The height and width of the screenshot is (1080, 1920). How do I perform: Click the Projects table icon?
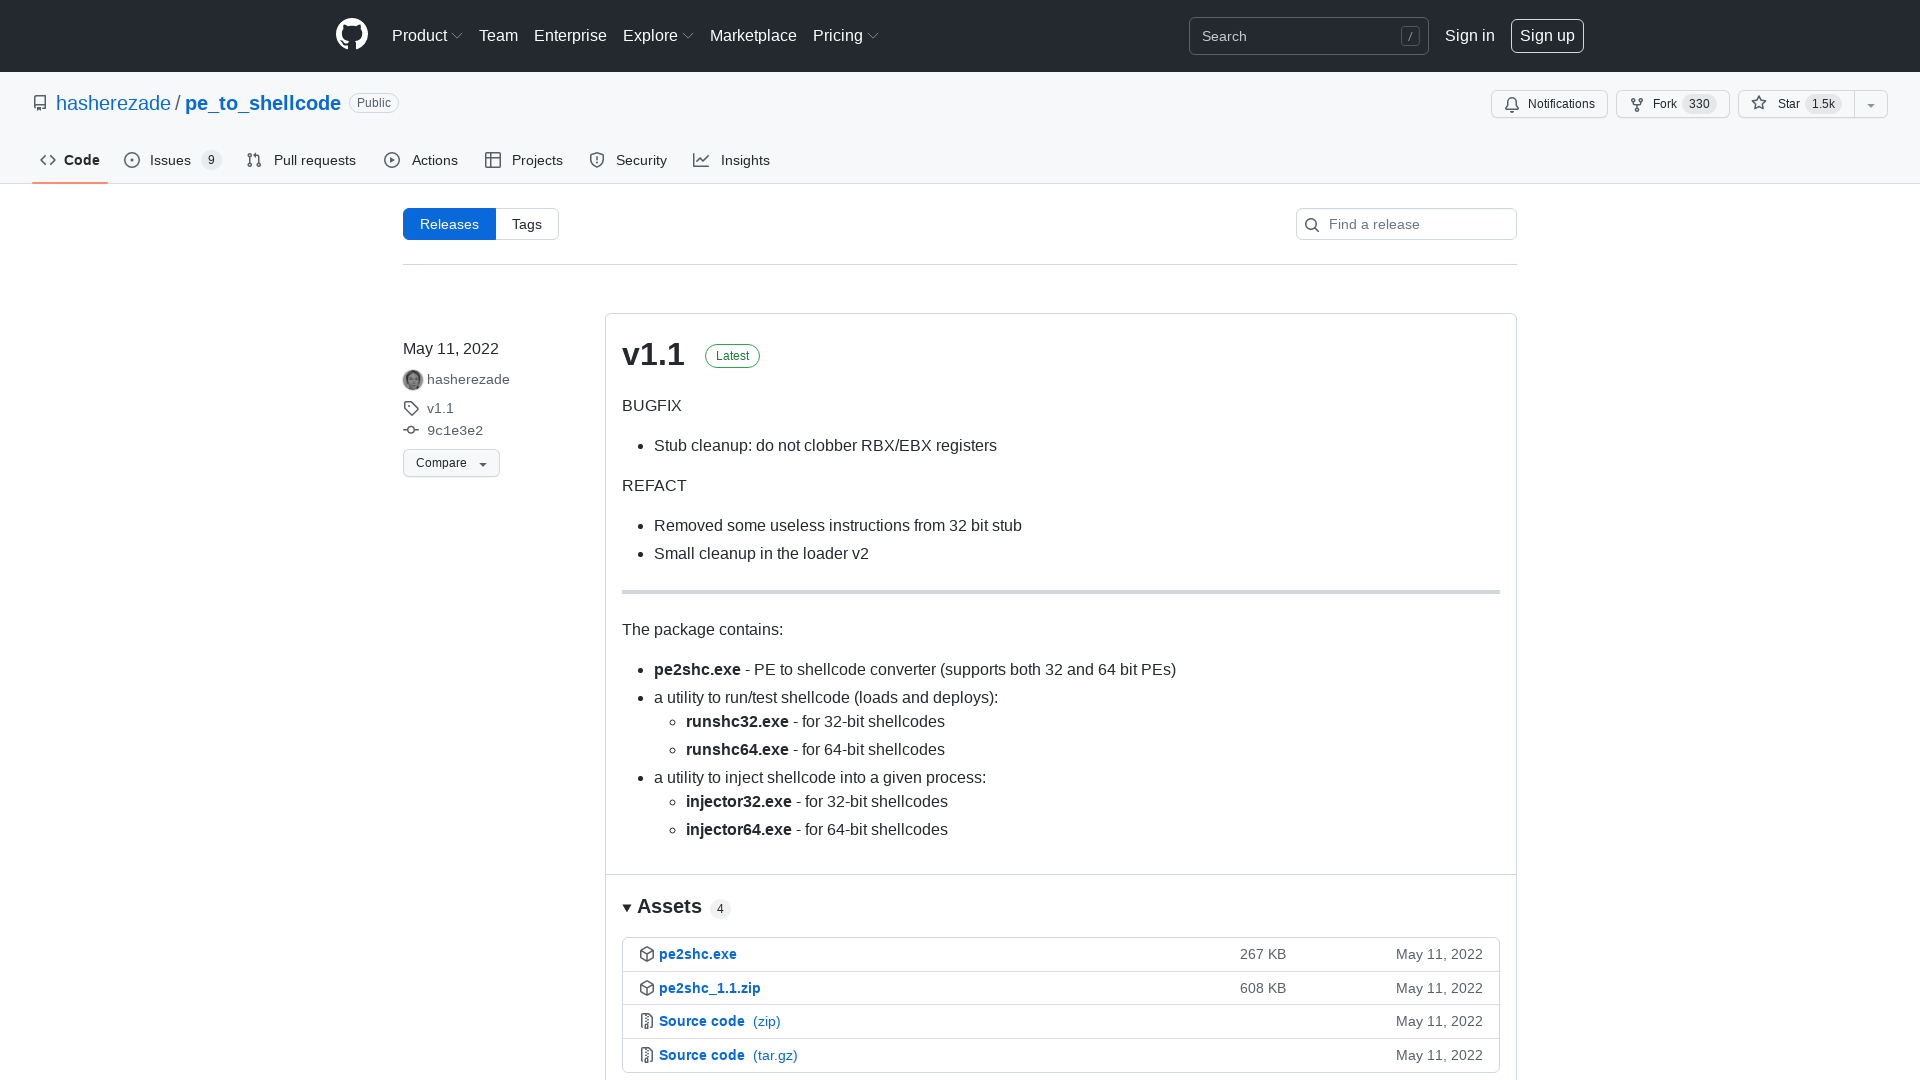click(493, 160)
